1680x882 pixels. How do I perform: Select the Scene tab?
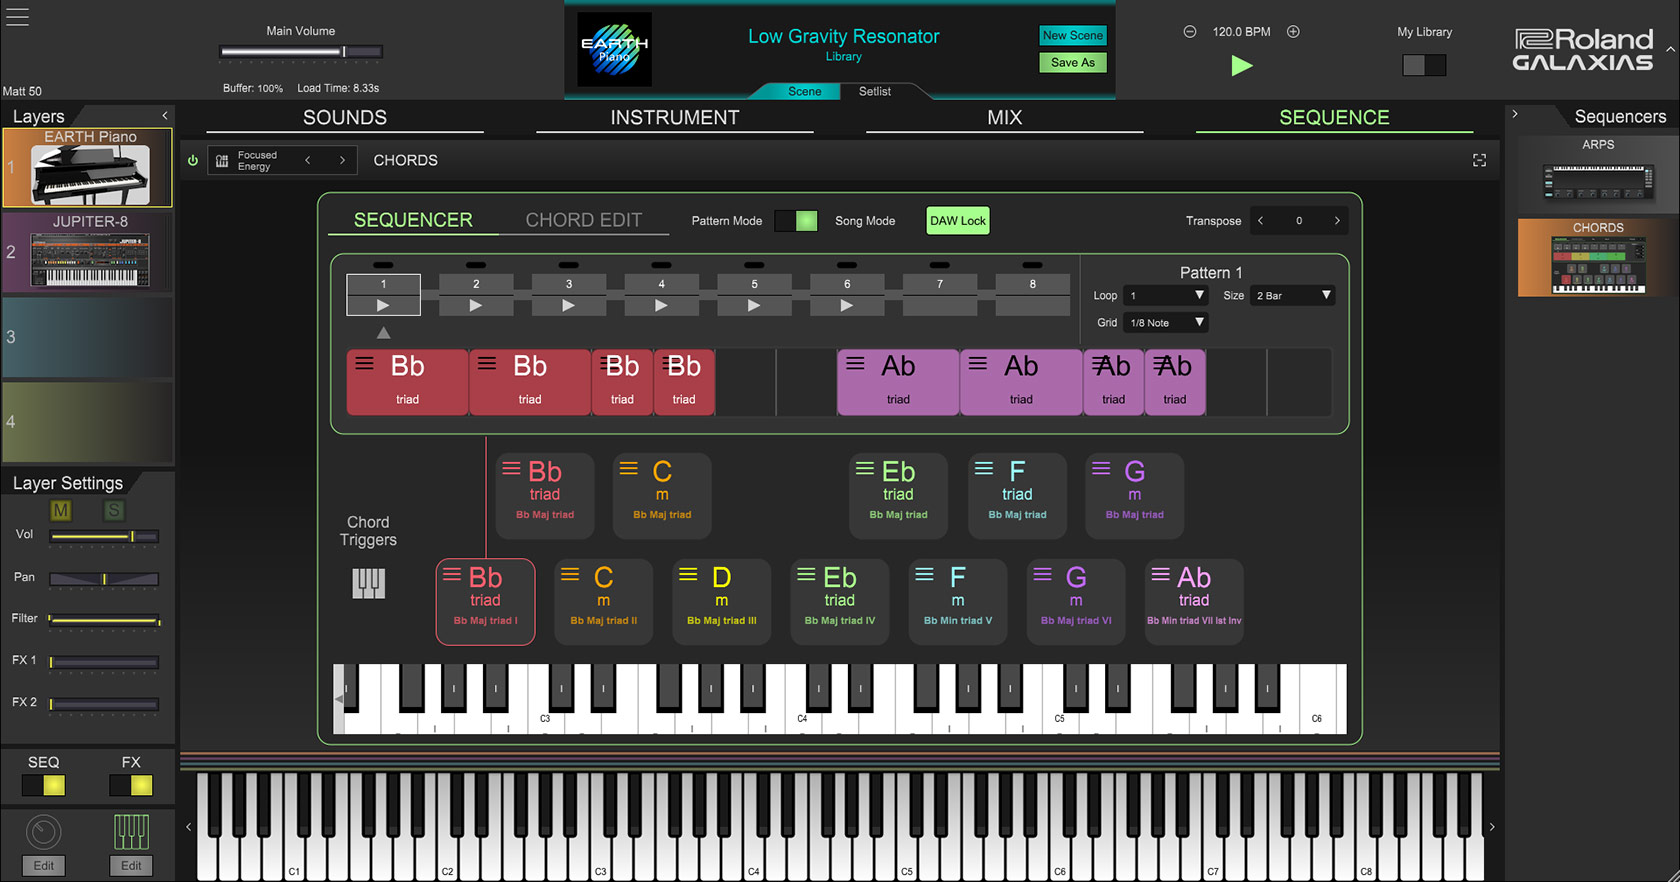(x=804, y=91)
